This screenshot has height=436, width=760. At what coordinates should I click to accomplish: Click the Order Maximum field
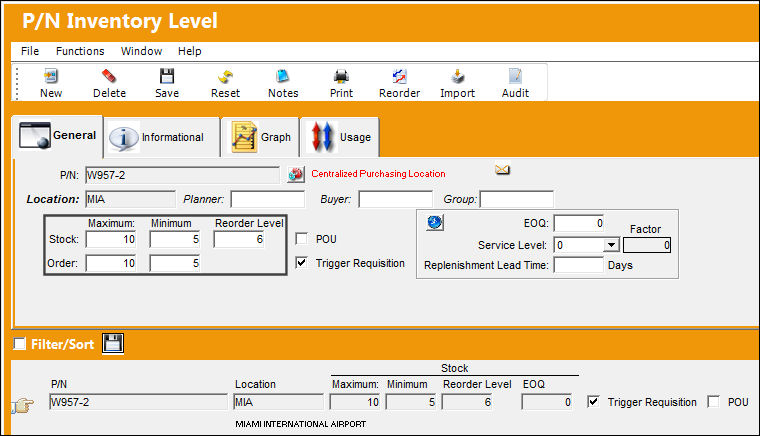click(x=111, y=263)
